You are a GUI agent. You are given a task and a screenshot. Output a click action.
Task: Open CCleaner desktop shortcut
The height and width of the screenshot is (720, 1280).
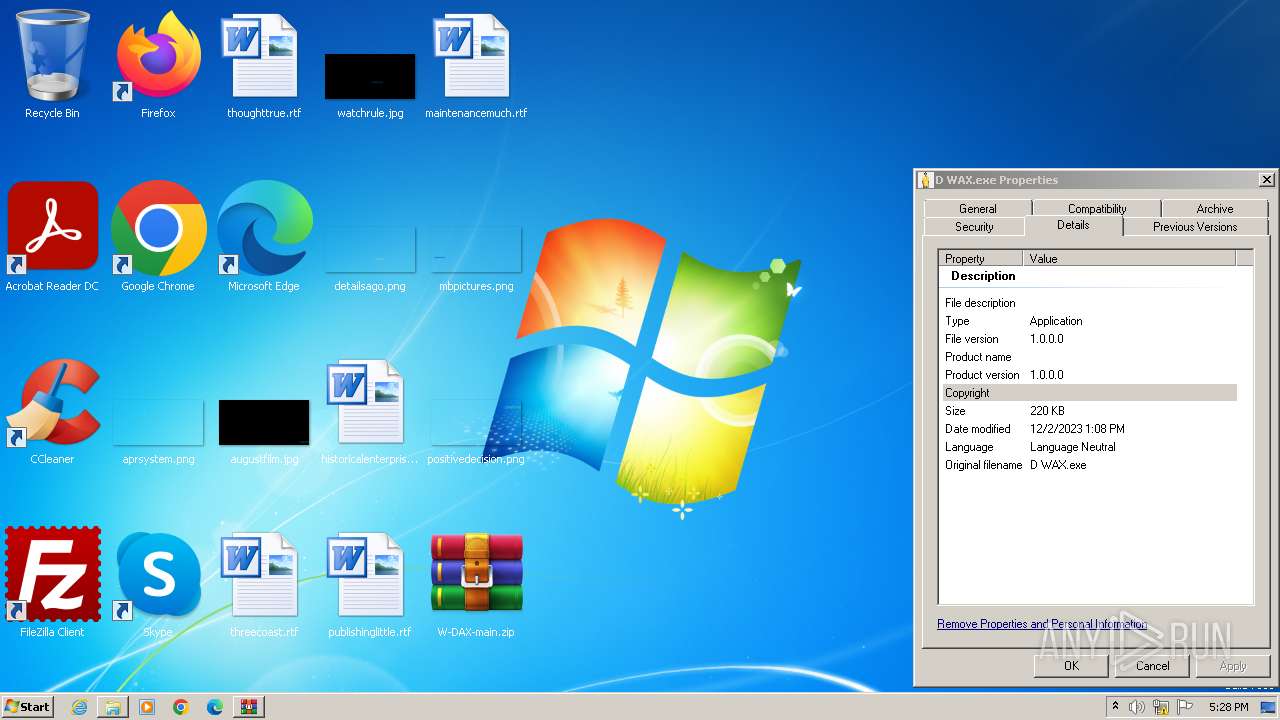tap(52, 411)
